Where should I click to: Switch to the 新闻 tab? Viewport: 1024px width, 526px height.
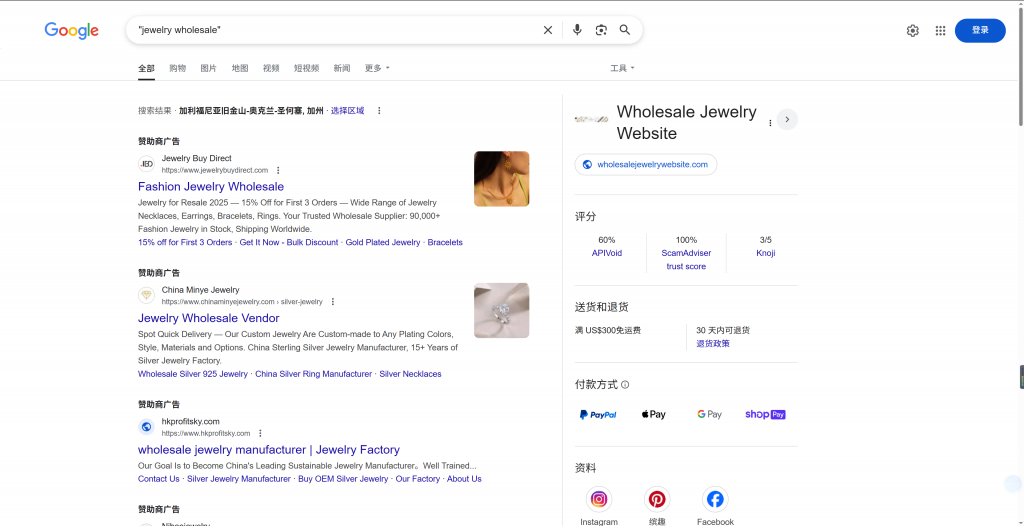(342, 68)
